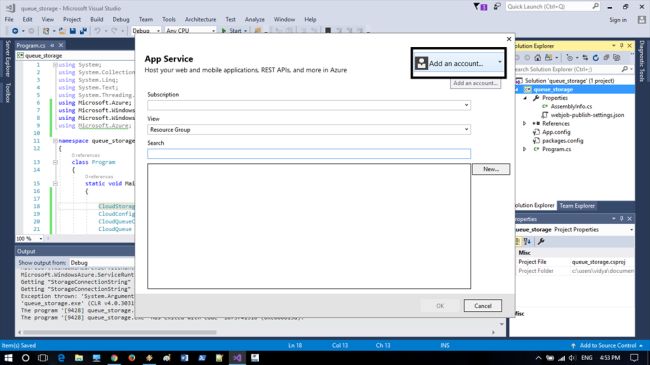This screenshot has height=365, width=650.
Task: Close the App Service dialog
Action: click(x=509, y=39)
